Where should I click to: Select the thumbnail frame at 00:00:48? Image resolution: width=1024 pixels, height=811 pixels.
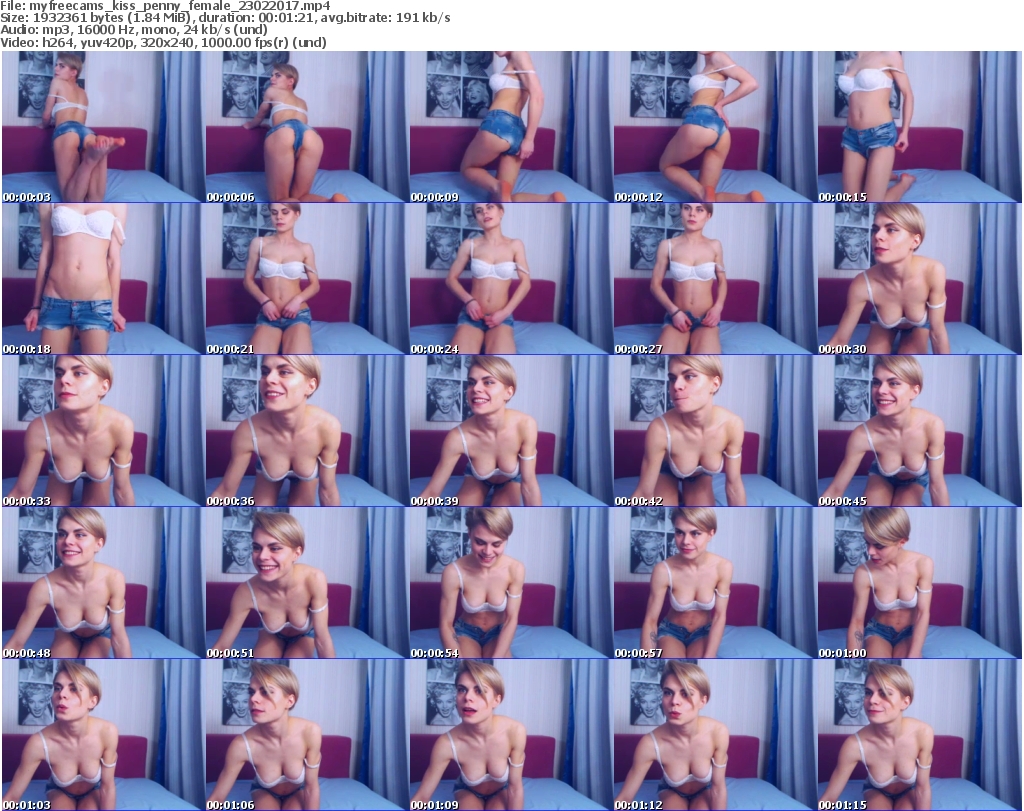coord(102,583)
